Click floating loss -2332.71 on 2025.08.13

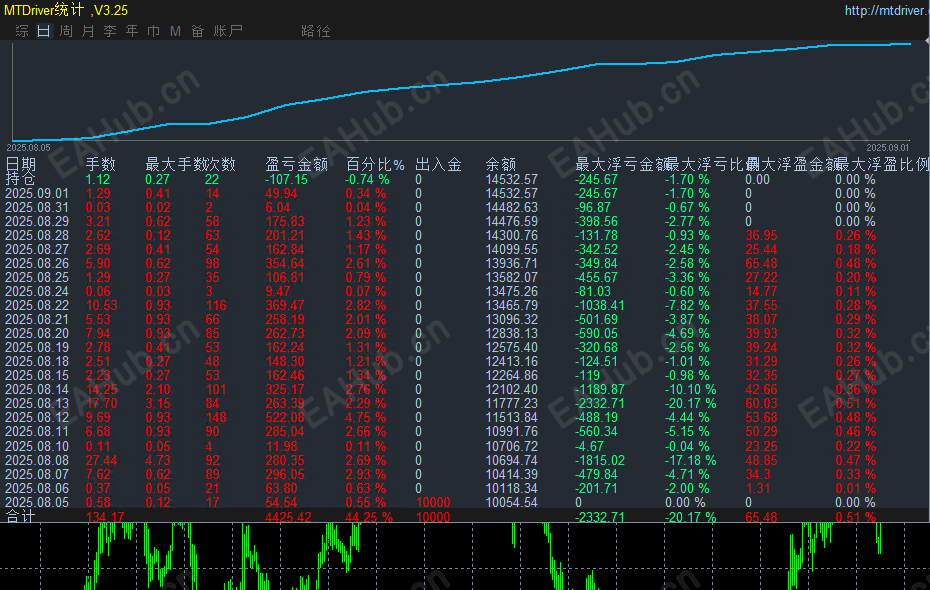(600, 403)
